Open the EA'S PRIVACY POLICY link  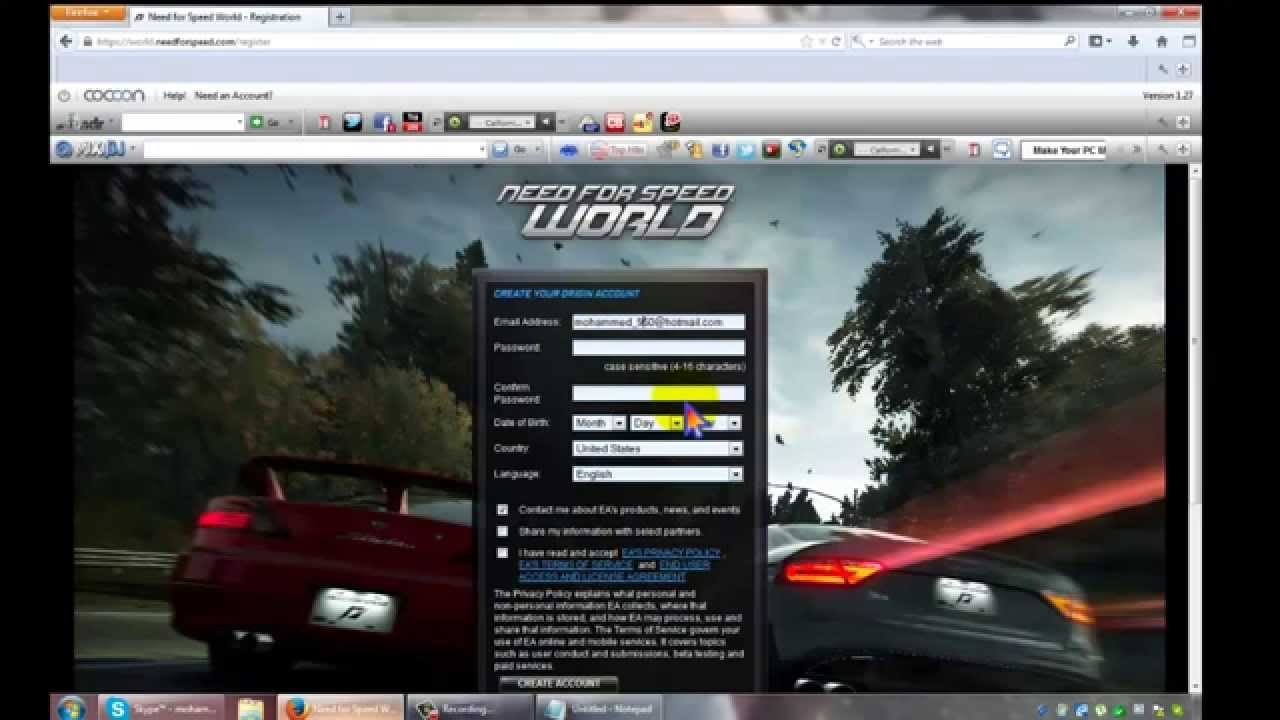pos(671,552)
